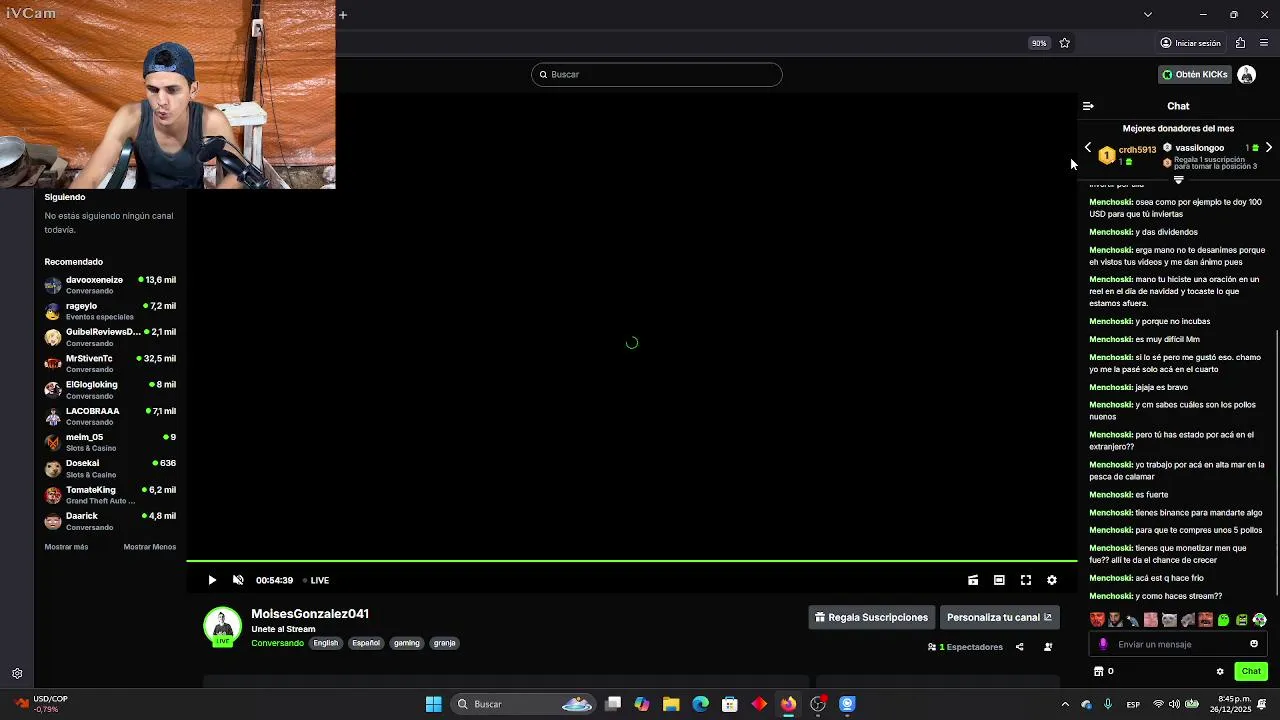Click the purple microphone icon in chat input
This screenshot has height=720, width=1280.
click(x=1103, y=644)
